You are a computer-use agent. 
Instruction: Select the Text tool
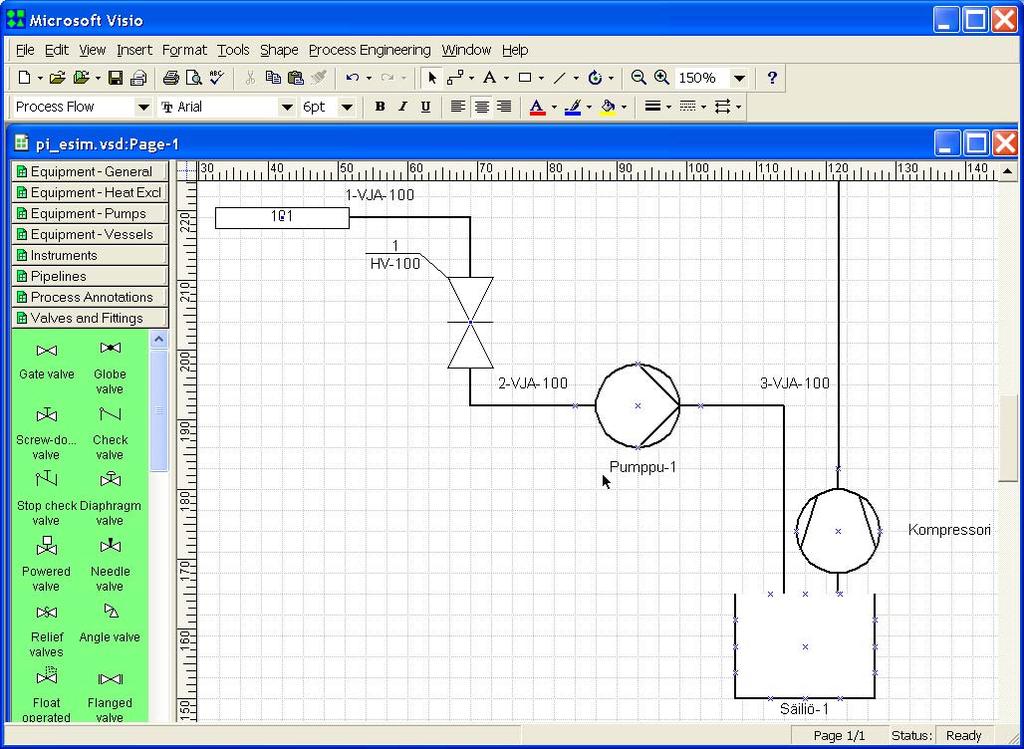(x=489, y=78)
